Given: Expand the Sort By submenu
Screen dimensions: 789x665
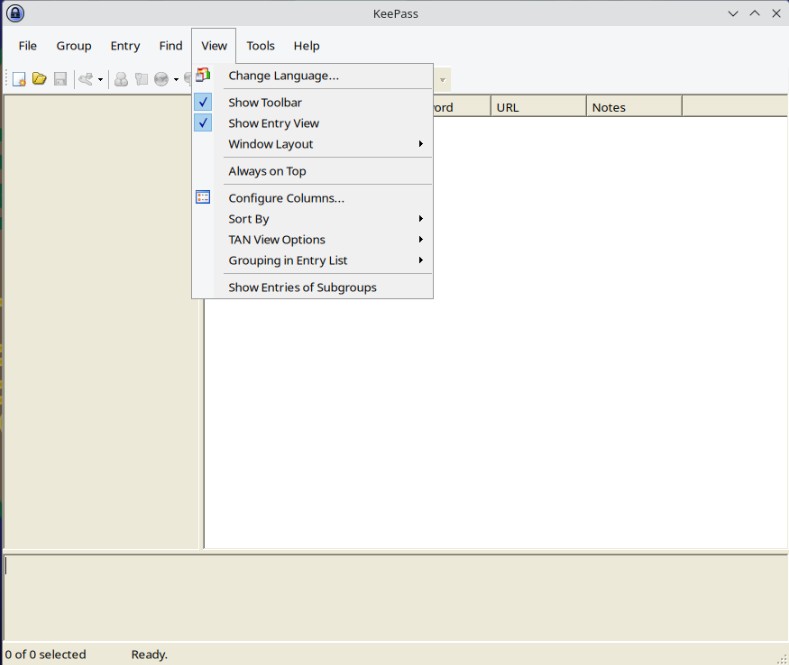Looking at the screenshot, I should tap(312, 219).
